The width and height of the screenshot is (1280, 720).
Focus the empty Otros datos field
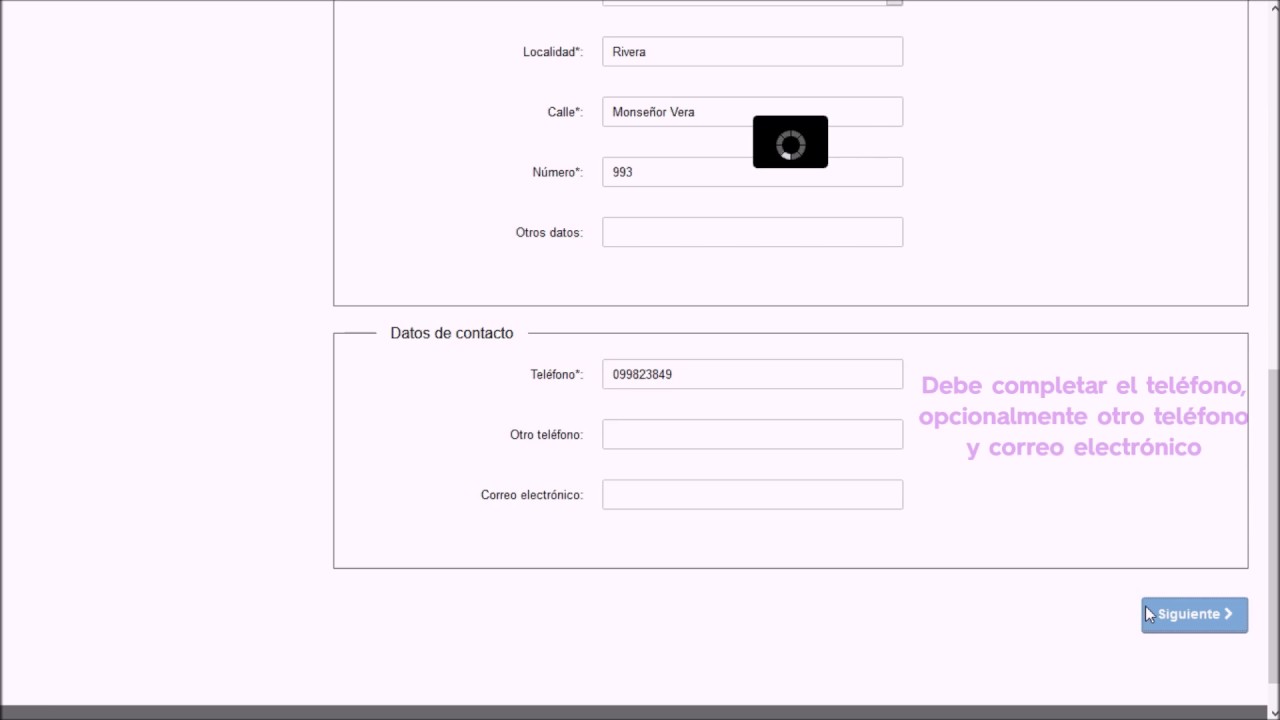tap(752, 232)
